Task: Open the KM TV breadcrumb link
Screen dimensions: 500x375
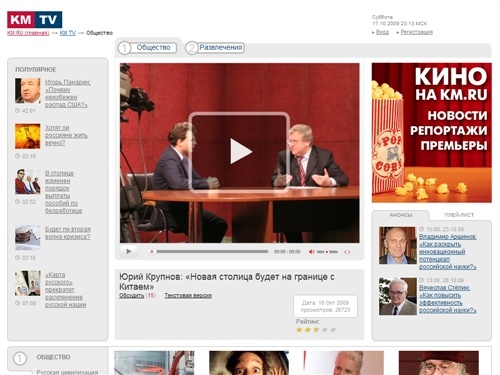Action: 68,33
